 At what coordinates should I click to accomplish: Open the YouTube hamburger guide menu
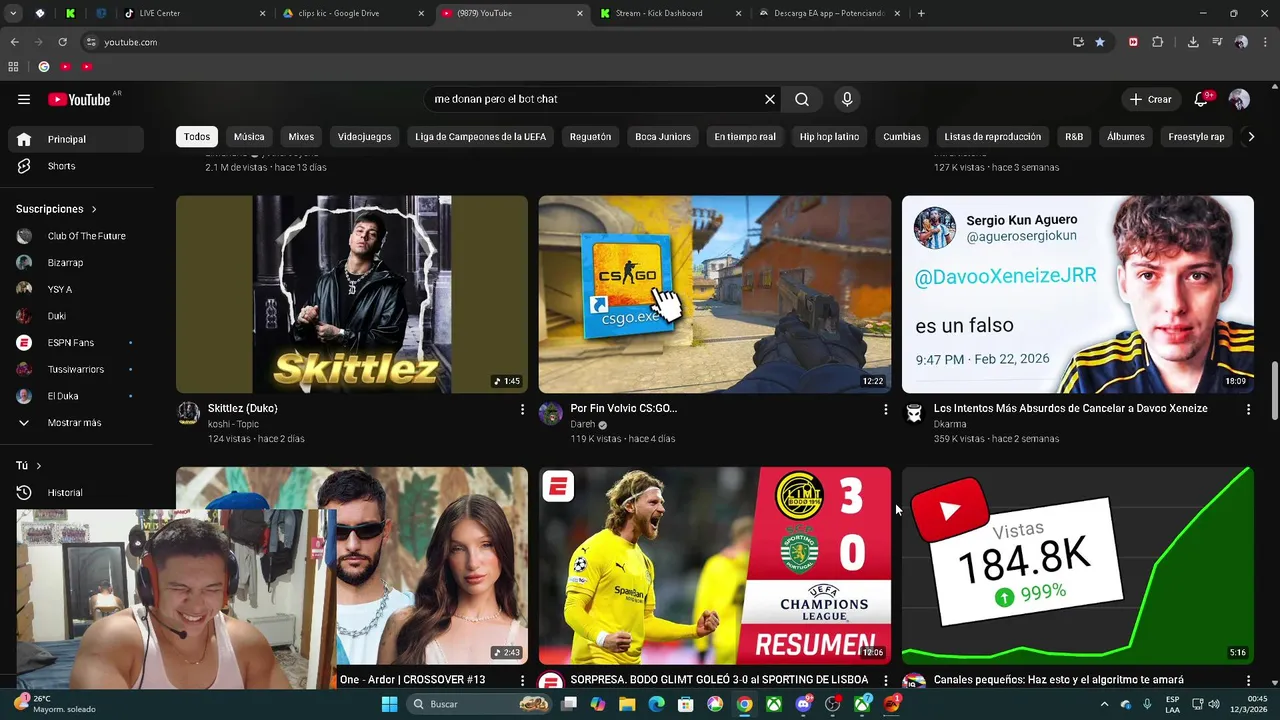click(x=24, y=99)
